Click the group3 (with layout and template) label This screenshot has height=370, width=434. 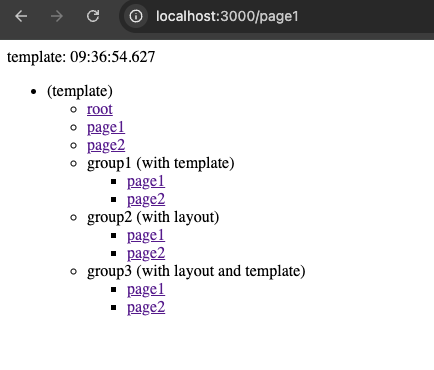pos(196,271)
